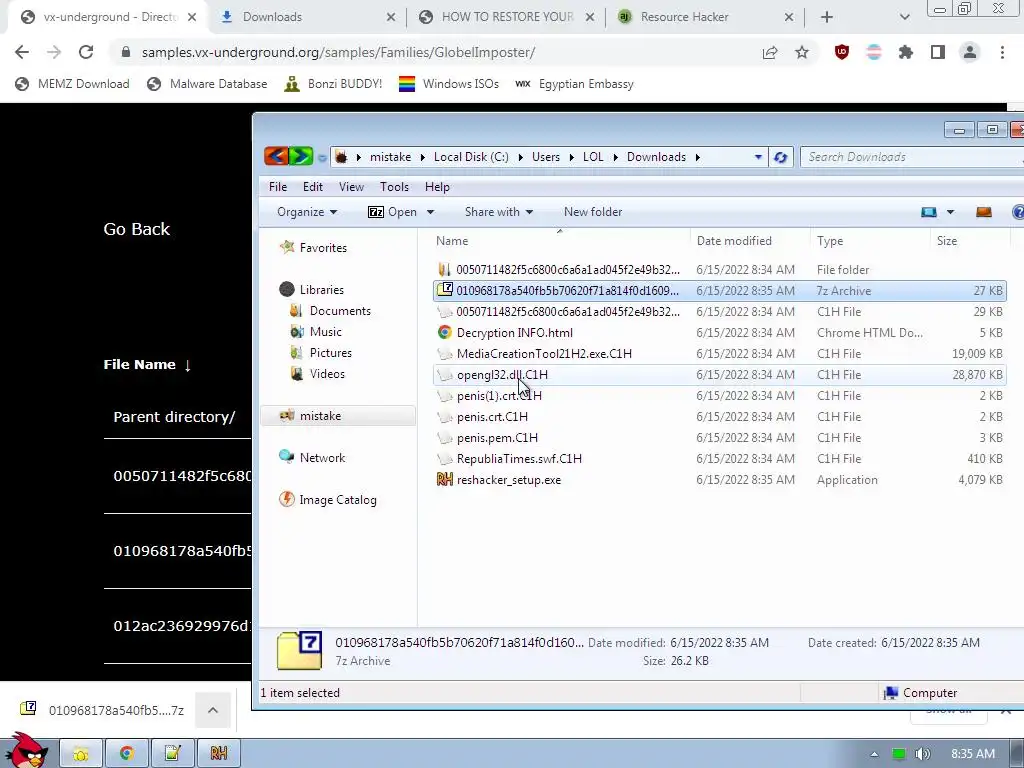This screenshot has width=1024, height=768.
Task: Expand address bar history dropdown
Action: [758, 157]
